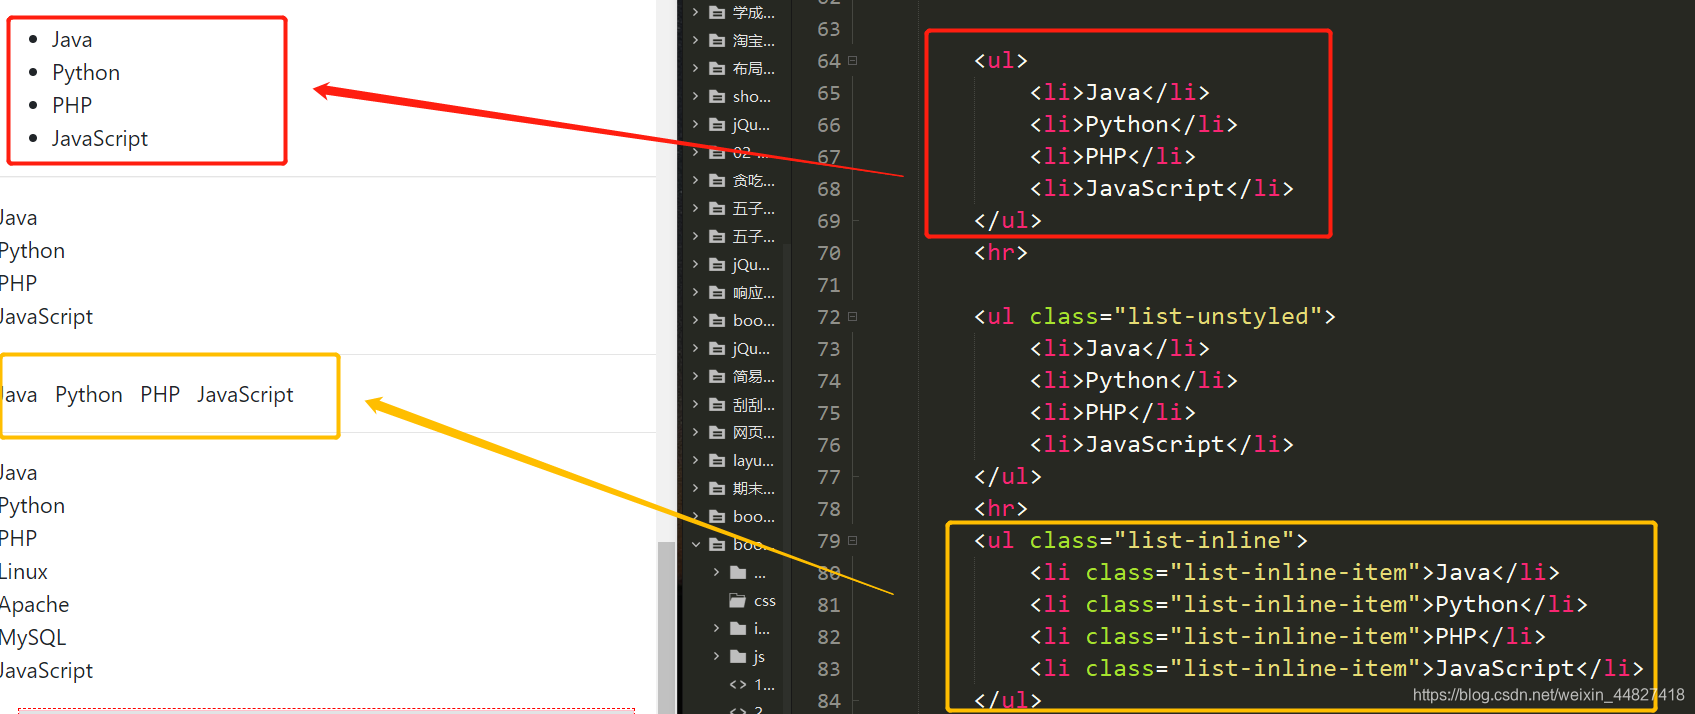Click the 刮刮 folder icon in sidebar

pyautogui.click(x=717, y=405)
